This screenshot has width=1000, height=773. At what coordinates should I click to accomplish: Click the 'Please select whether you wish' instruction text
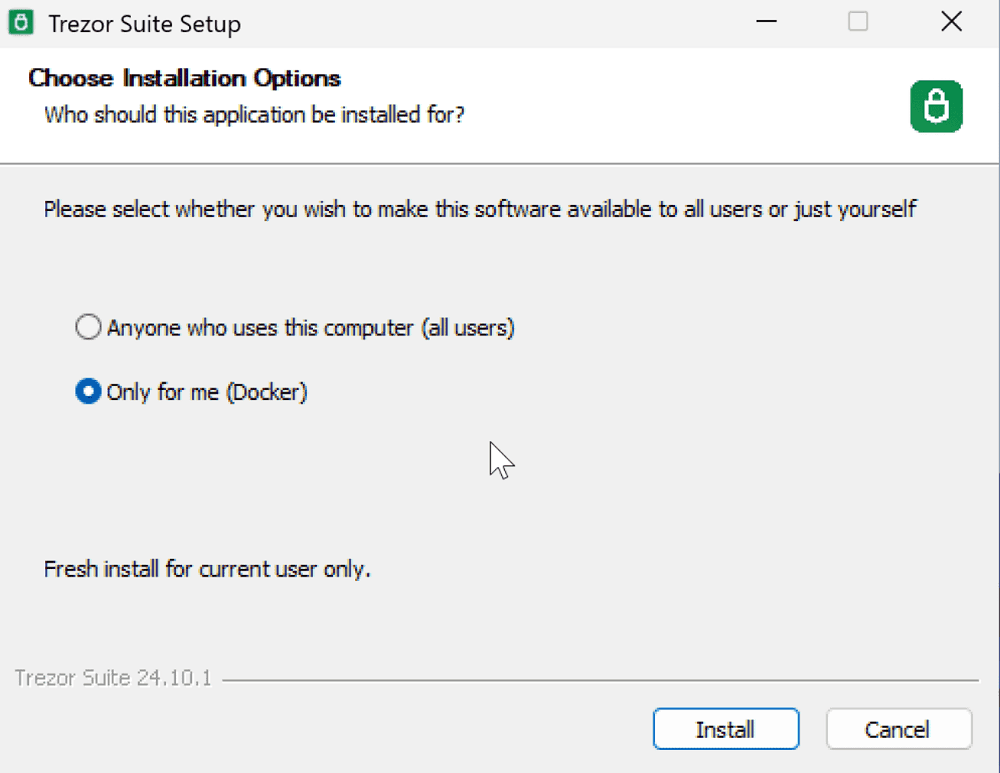pos(480,209)
